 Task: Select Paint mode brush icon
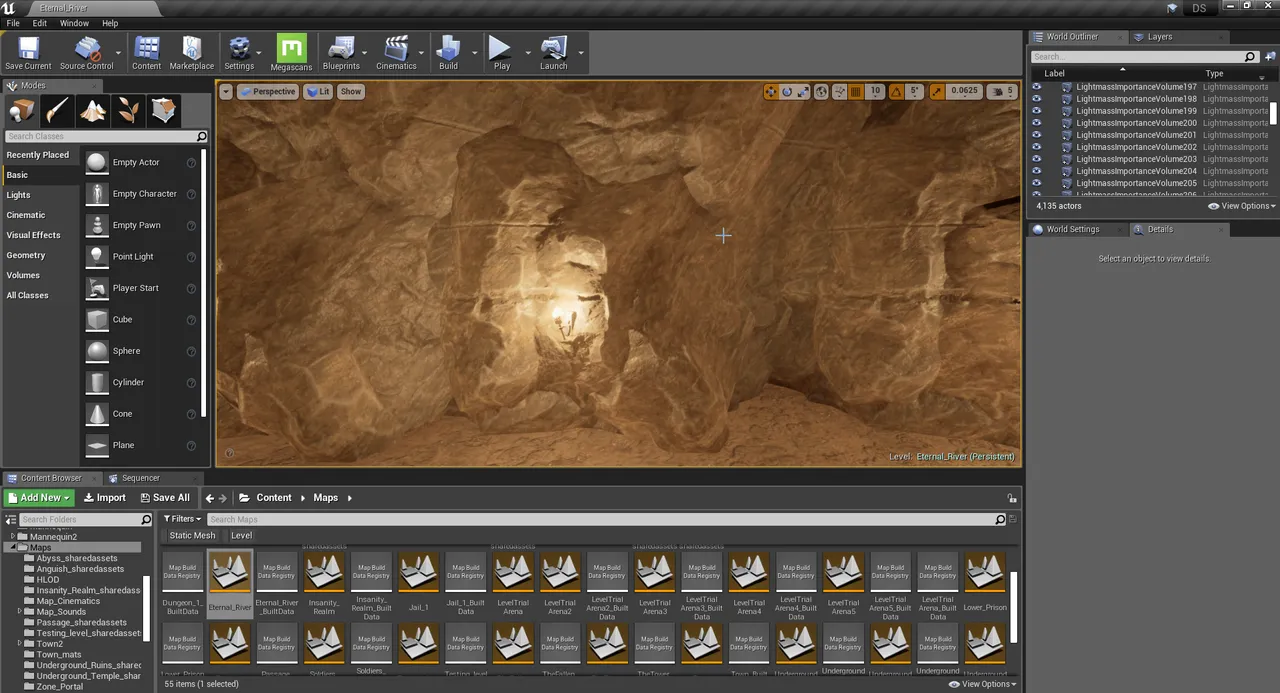pos(57,110)
